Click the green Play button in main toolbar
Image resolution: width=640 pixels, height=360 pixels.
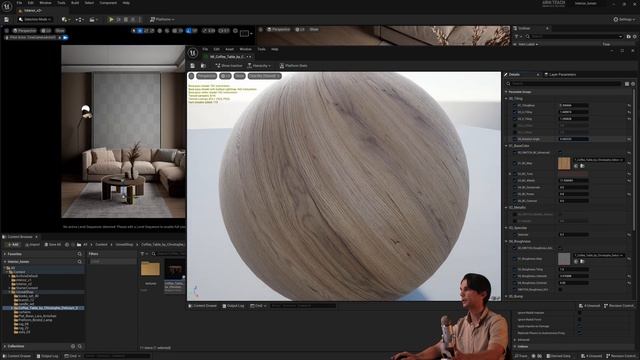[x=111, y=19]
